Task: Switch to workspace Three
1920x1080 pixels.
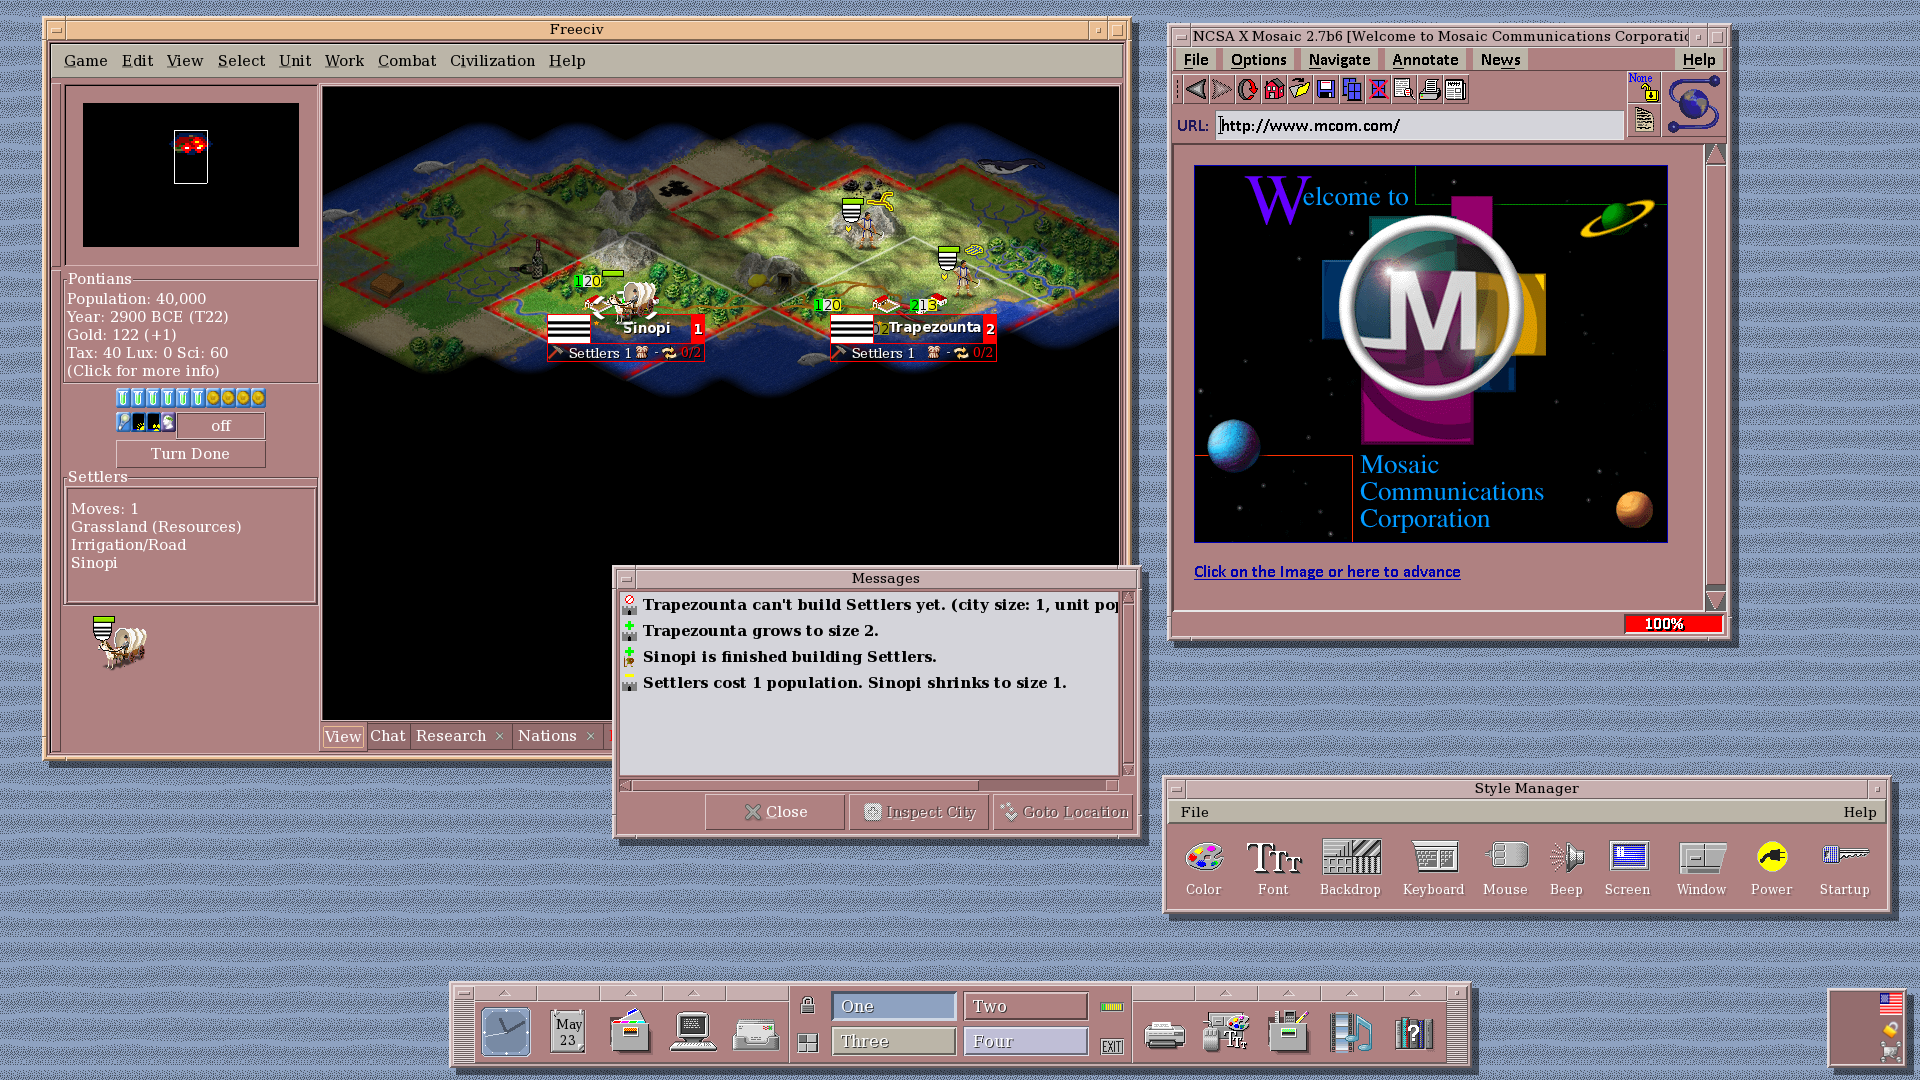Action: [x=894, y=1041]
